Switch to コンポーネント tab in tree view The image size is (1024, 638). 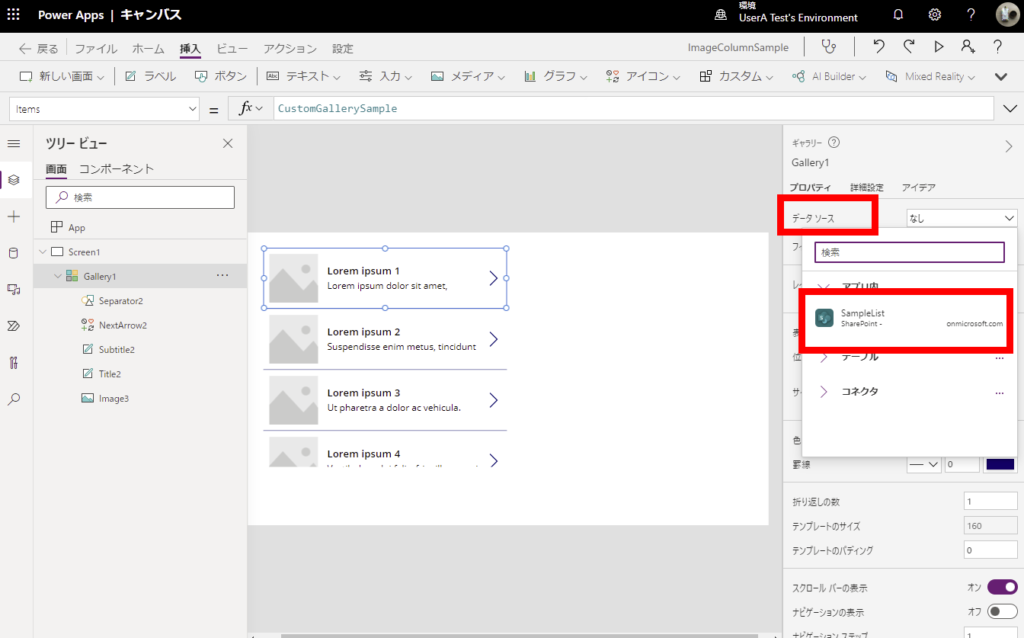pyautogui.click(x=116, y=168)
